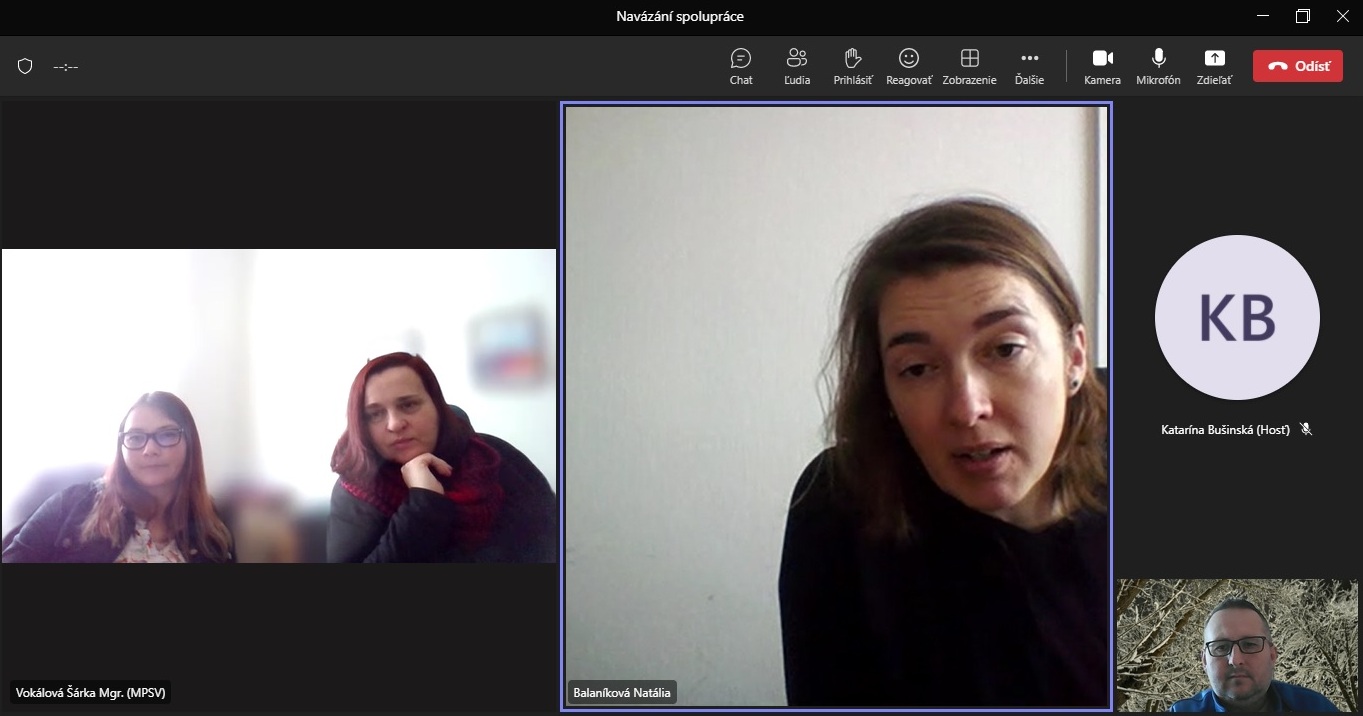Open Ďalšie more options menu
This screenshot has height=716, width=1363.
(1029, 66)
